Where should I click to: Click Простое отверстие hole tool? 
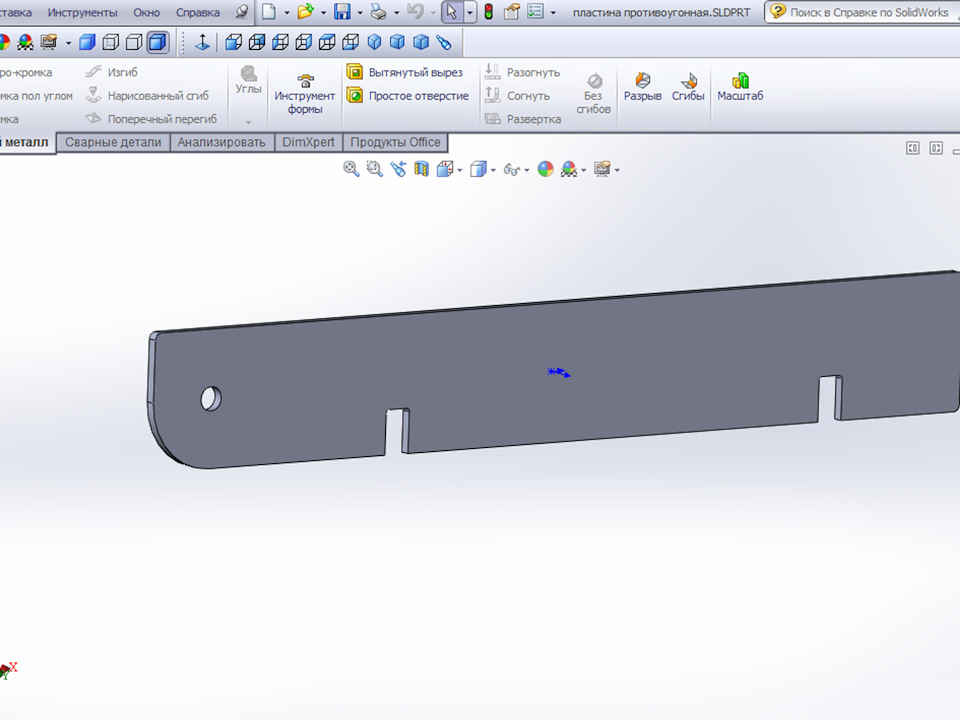(408, 96)
